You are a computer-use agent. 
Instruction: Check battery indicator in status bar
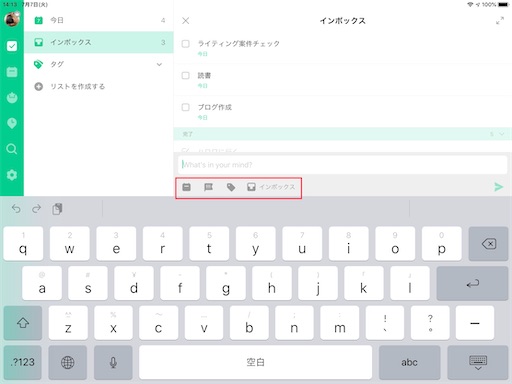pyautogui.click(x=504, y=4)
